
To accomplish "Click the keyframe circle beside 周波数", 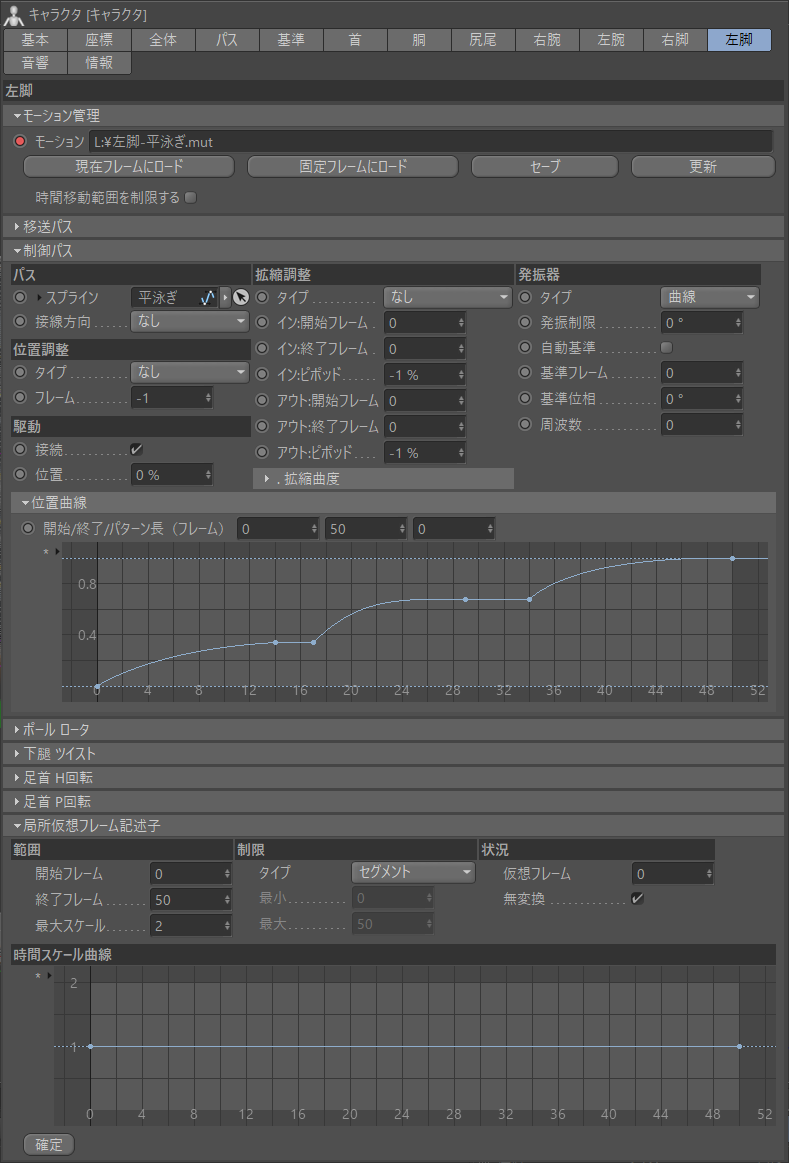I will (524, 425).
